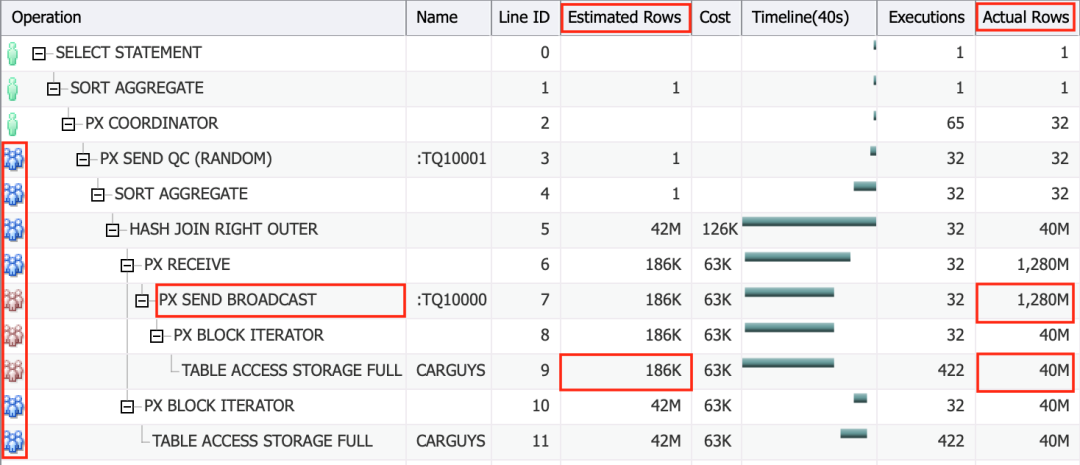The image size is (1080, 465).
Task: Collapse the SELECT STATEMENT node
Action: tap(39, 53)
